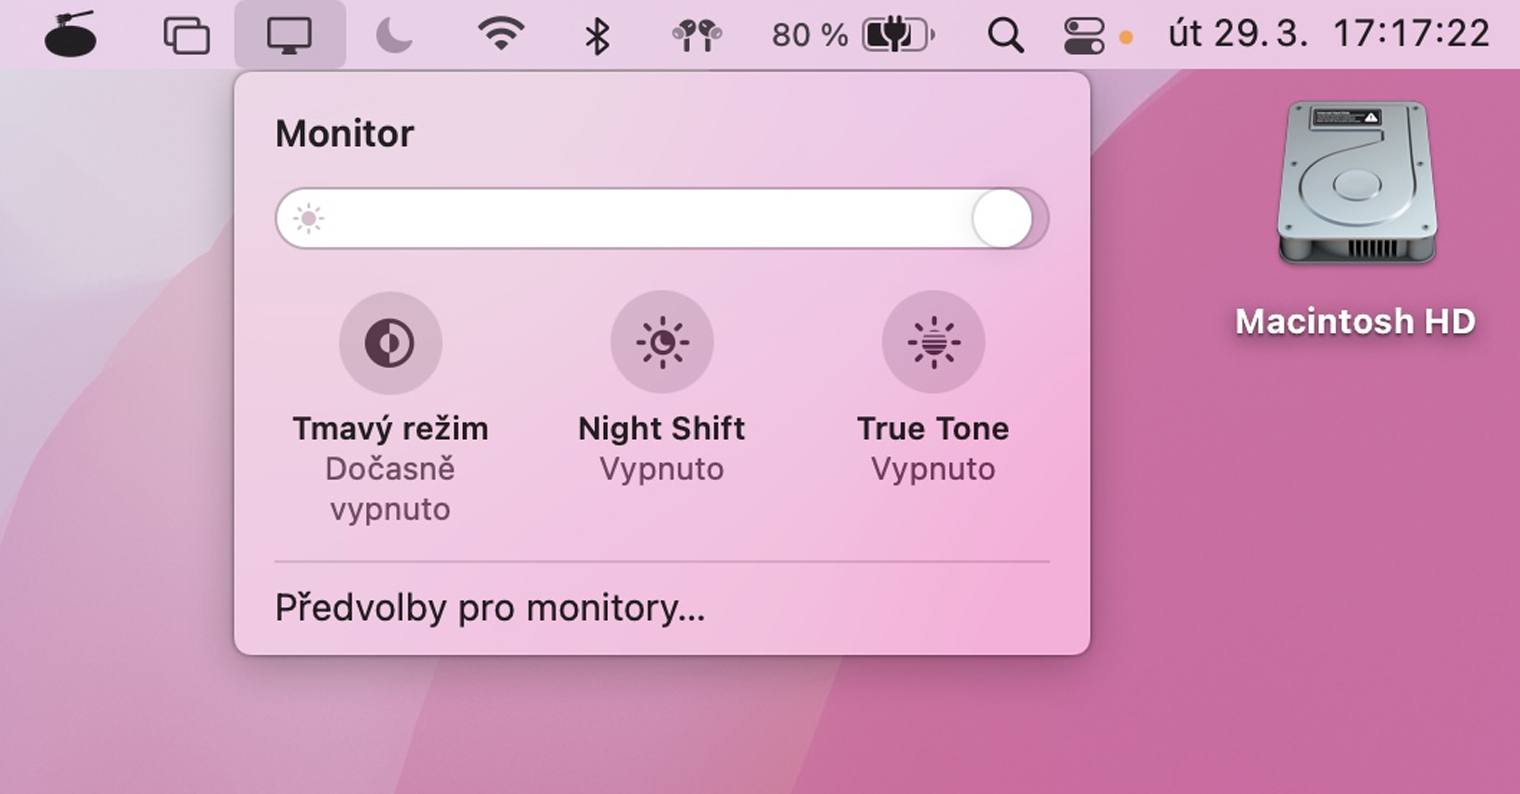Screen dimensions: 1520x794
Task: Open the Bluetooth menu
Action: (x=597, y=36)
